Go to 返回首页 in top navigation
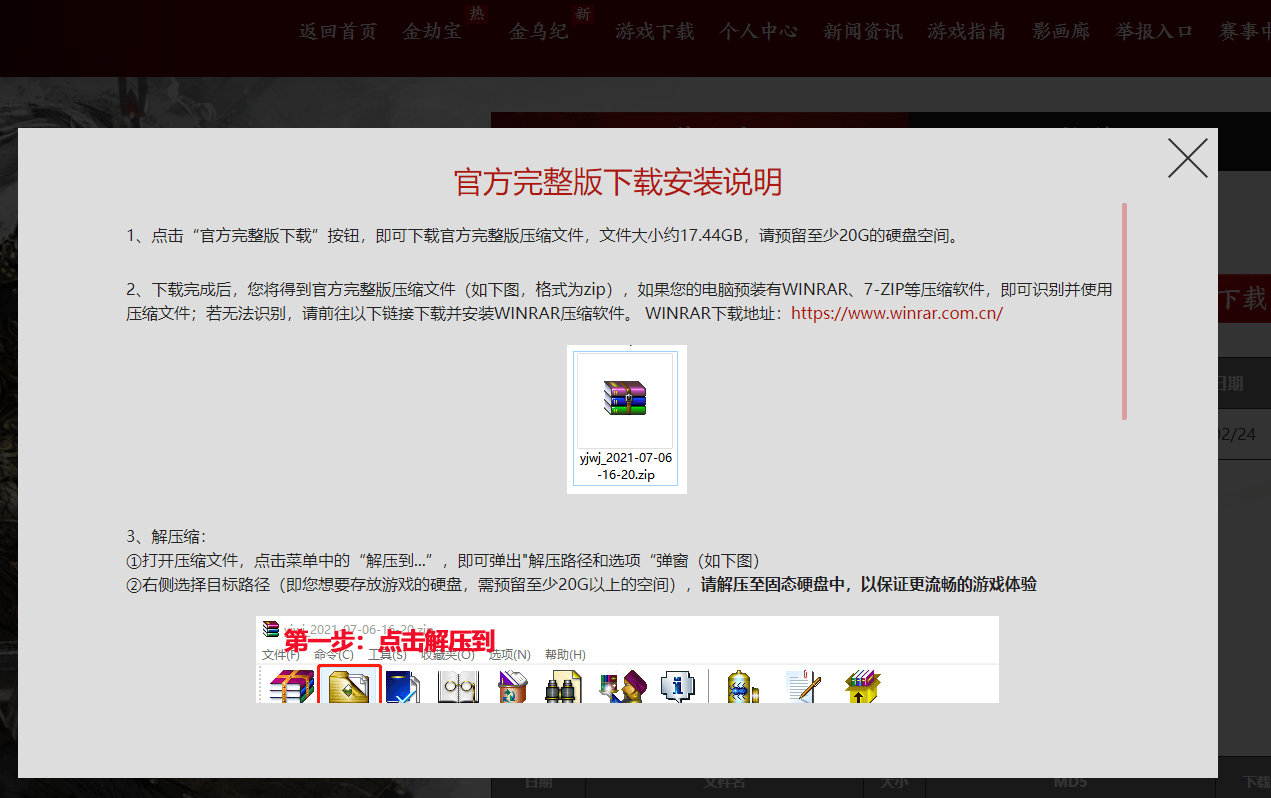This screenshot has width=1271, height=798. (338, 31)
